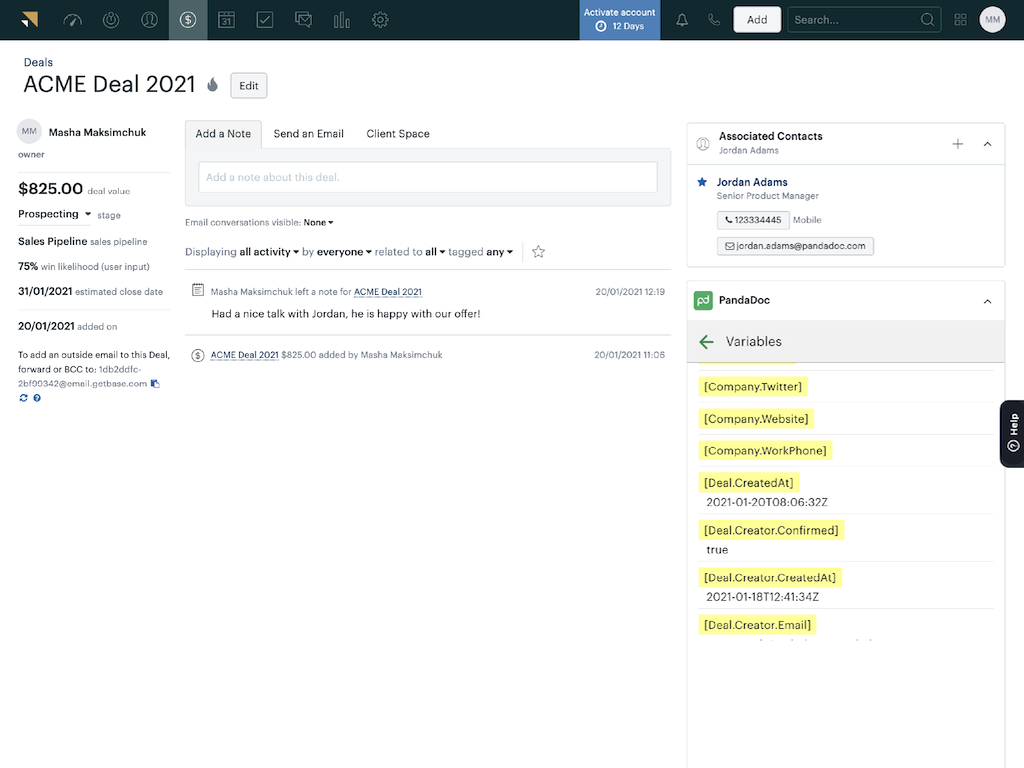
Task: Toggle the hot deal flame icon
Action: tap(212, 85)
